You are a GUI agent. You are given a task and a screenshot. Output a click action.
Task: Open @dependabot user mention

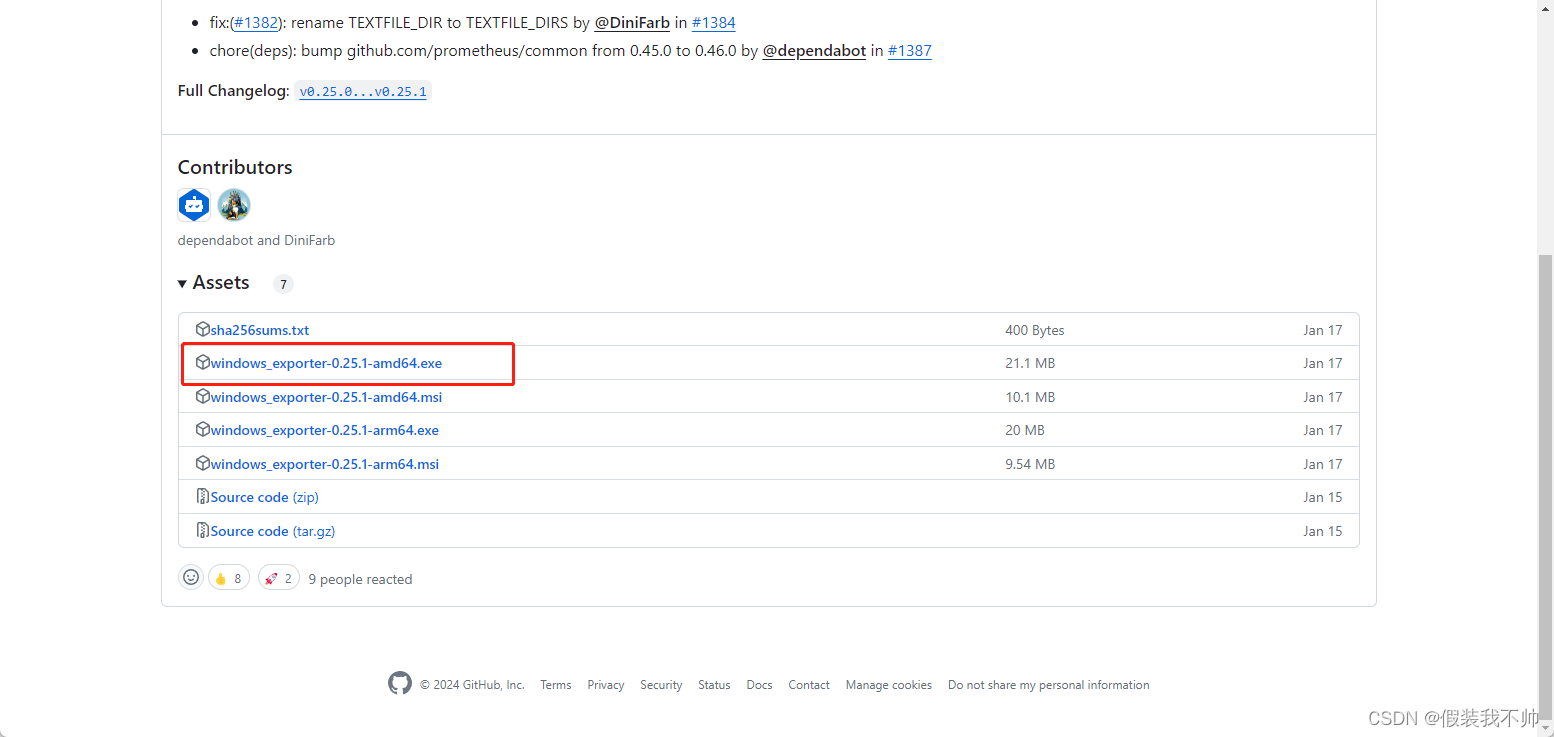(814, 50)
